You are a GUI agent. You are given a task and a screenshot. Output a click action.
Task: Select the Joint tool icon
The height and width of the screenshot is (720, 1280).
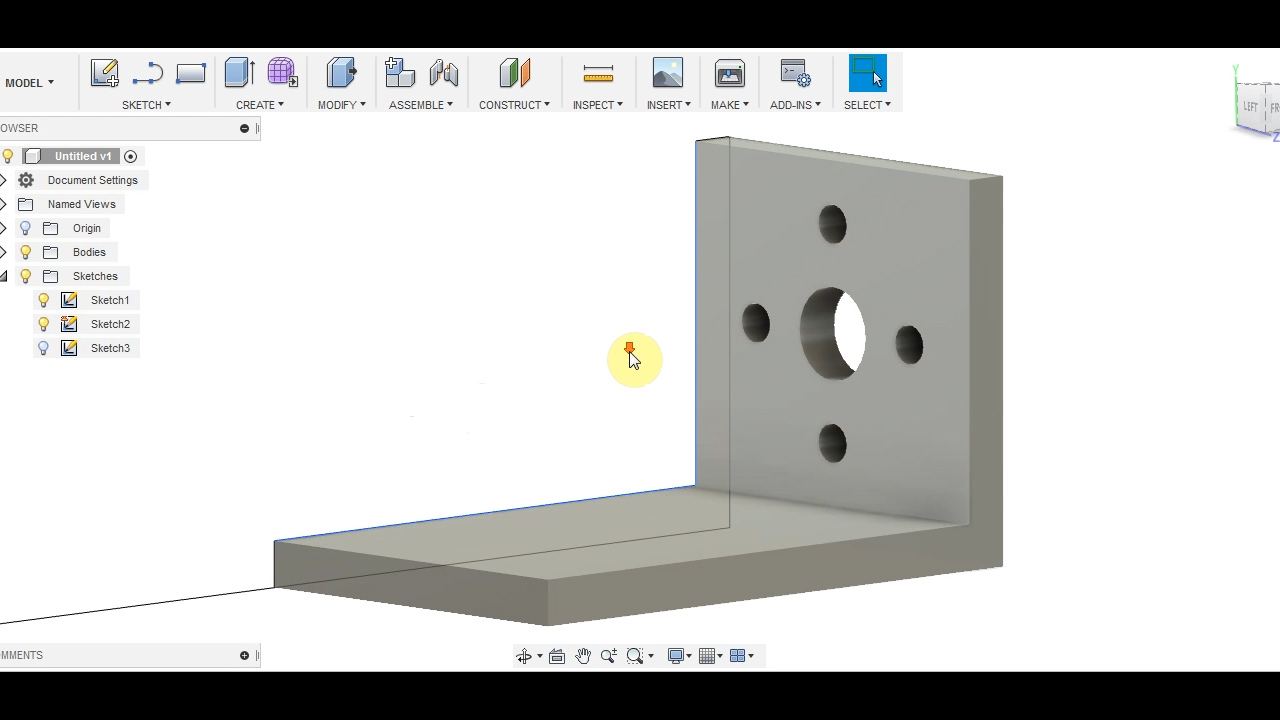[x=443, y=73]
